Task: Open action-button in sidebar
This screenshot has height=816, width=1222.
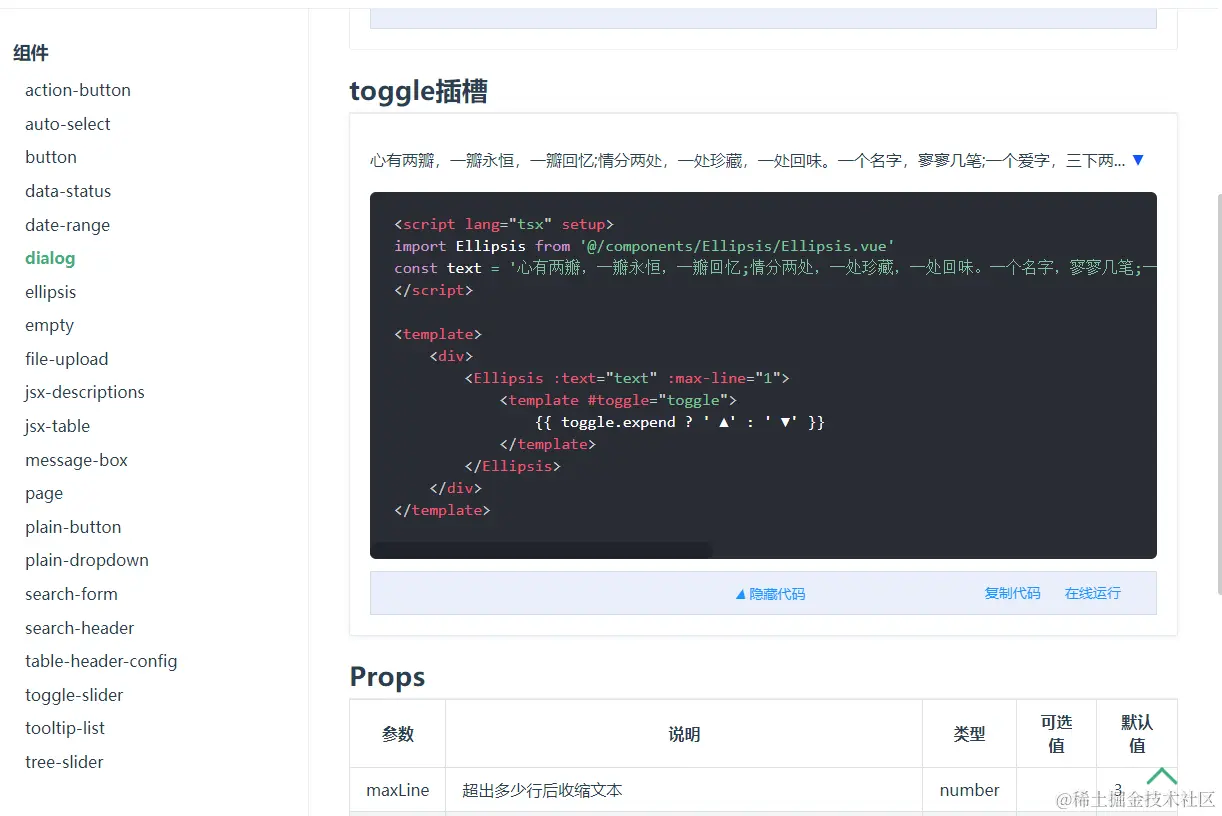Action: [x=78, y=90]
